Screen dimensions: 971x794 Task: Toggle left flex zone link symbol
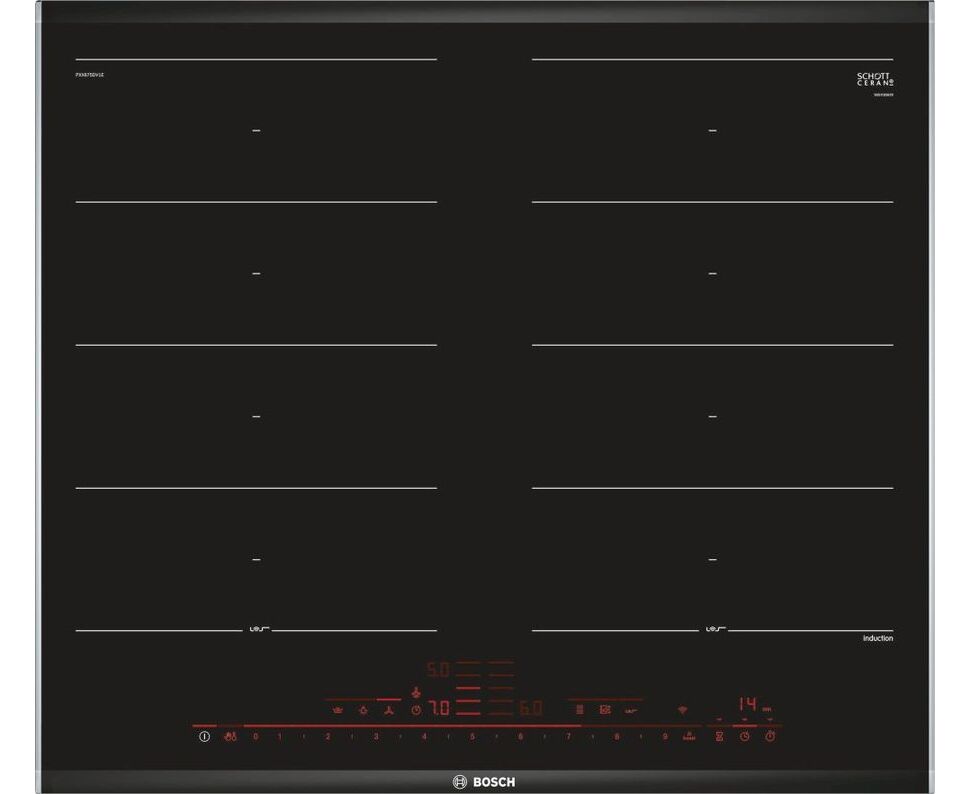(256, 630)
